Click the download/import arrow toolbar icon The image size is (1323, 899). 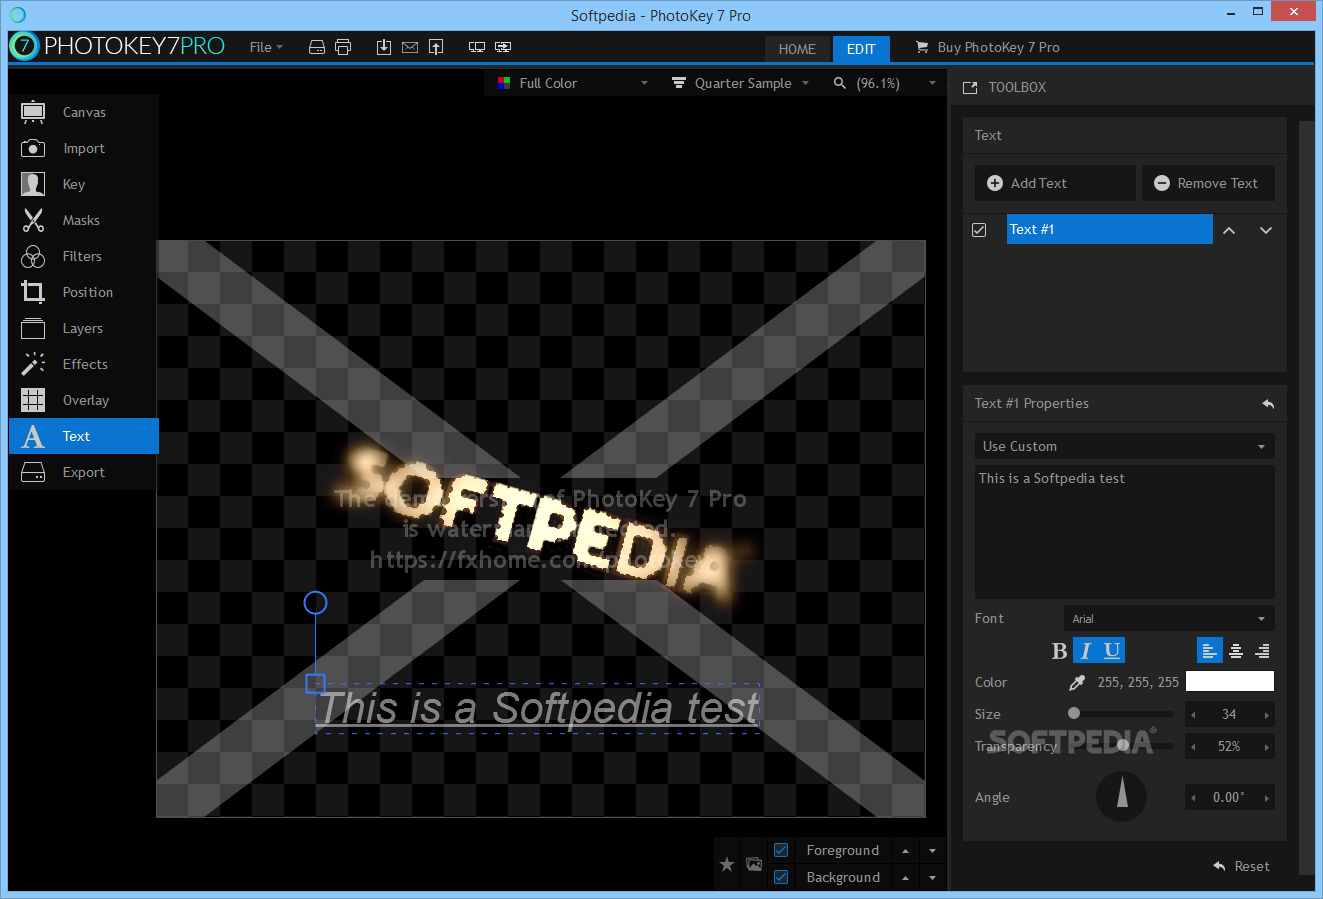click(x=384, y=47)
